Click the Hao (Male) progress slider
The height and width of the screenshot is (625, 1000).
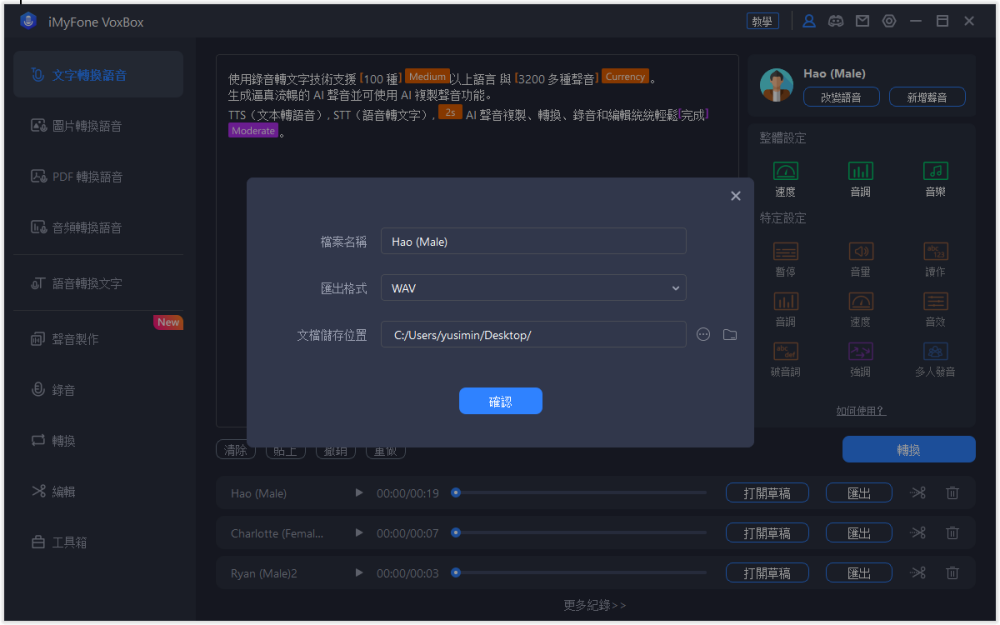(579, 493)
